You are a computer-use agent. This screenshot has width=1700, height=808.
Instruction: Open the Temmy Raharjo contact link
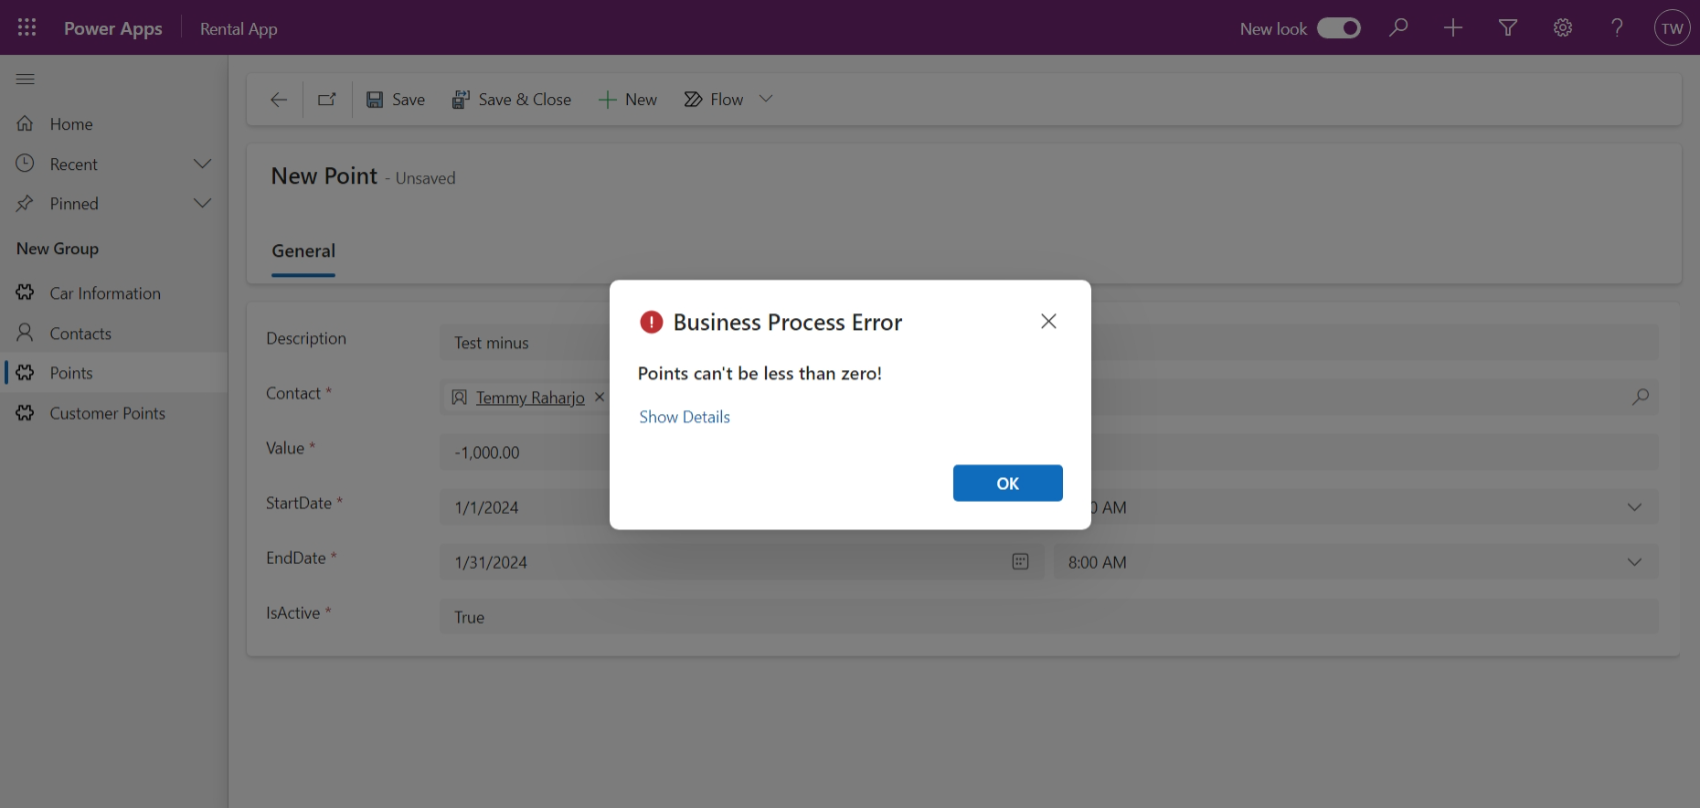tap(530, 398)
